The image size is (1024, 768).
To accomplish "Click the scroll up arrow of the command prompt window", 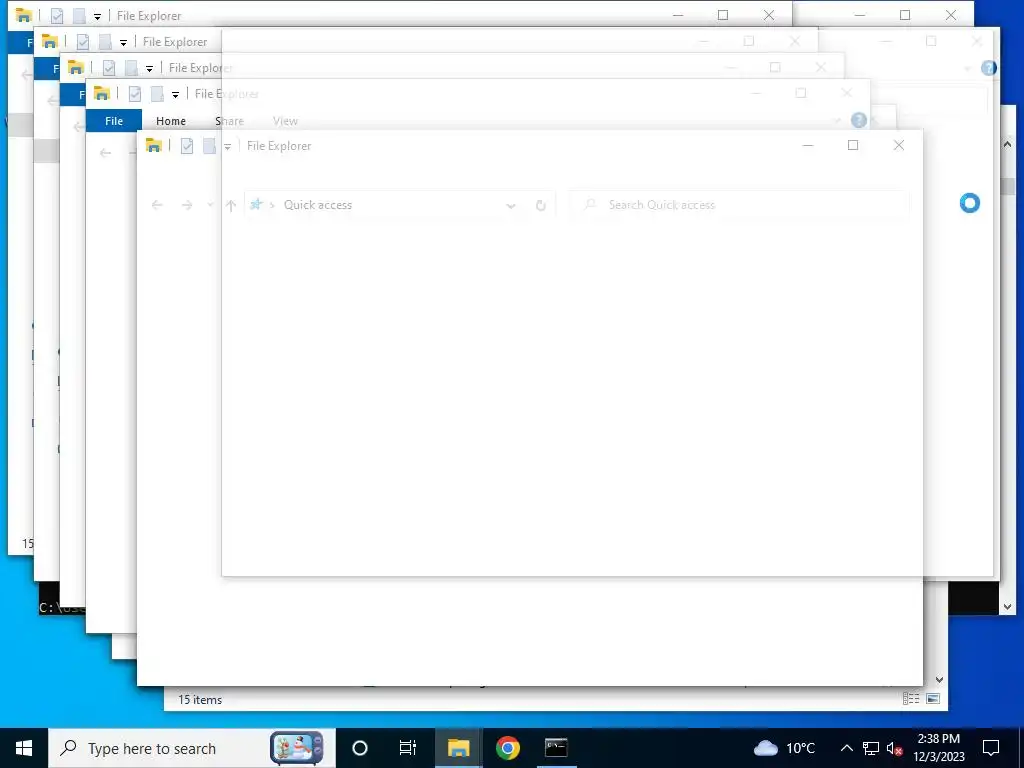I will [x=1007, y=144].
